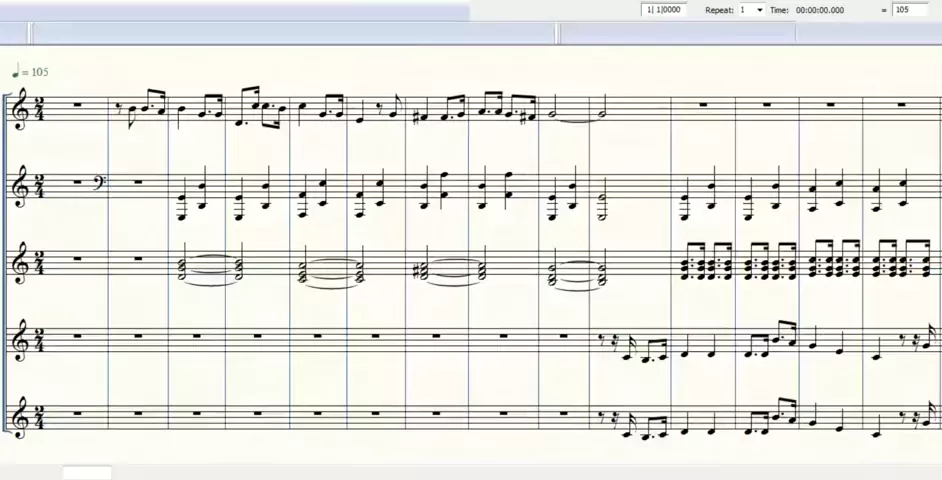
Task: Click the treble clef on the third staff
Action: (22, 266)
